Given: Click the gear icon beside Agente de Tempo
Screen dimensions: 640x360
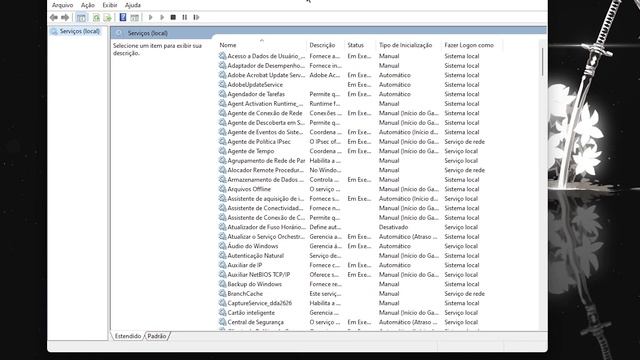Looking at the screenshot, I should 222,151.
